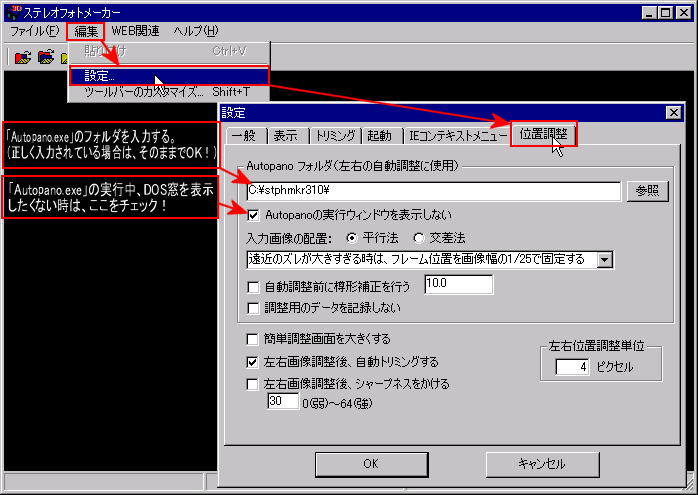Click the StereoPhoto Maker 3D title bar icon
Image resolution: width=698 pixels, height=495 pixels.
14,12
